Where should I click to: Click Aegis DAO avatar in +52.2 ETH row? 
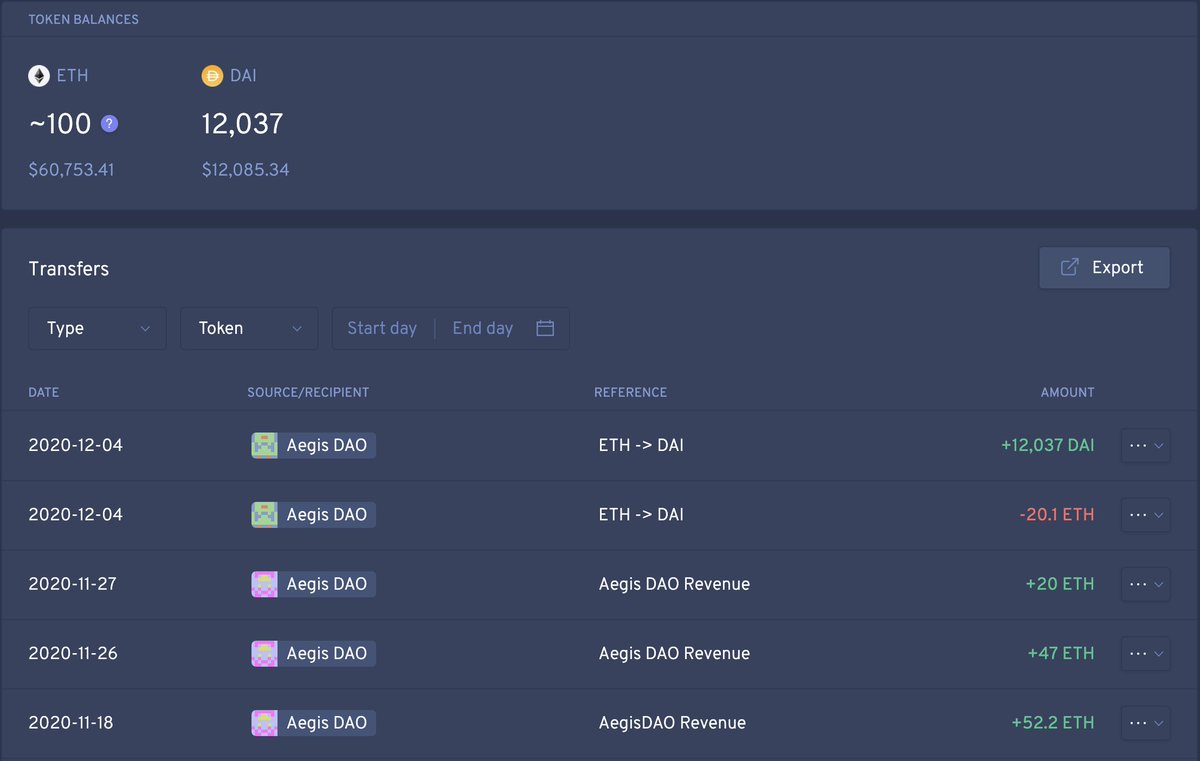pyautogui.click(x=264, y=722)
